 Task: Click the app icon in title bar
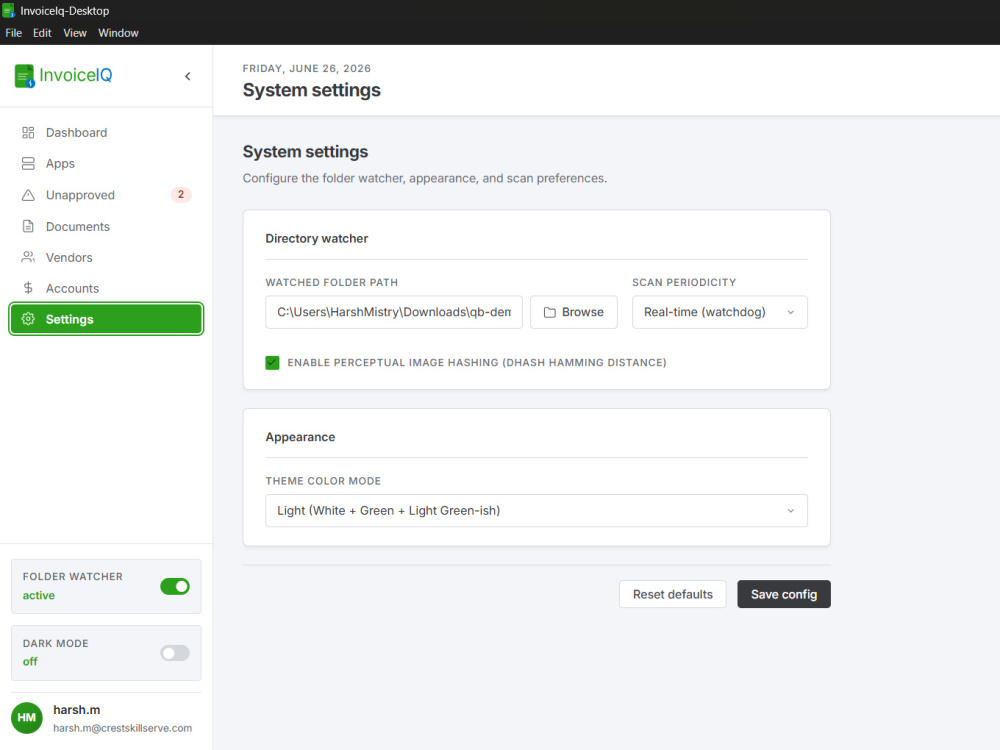[8, 10]
